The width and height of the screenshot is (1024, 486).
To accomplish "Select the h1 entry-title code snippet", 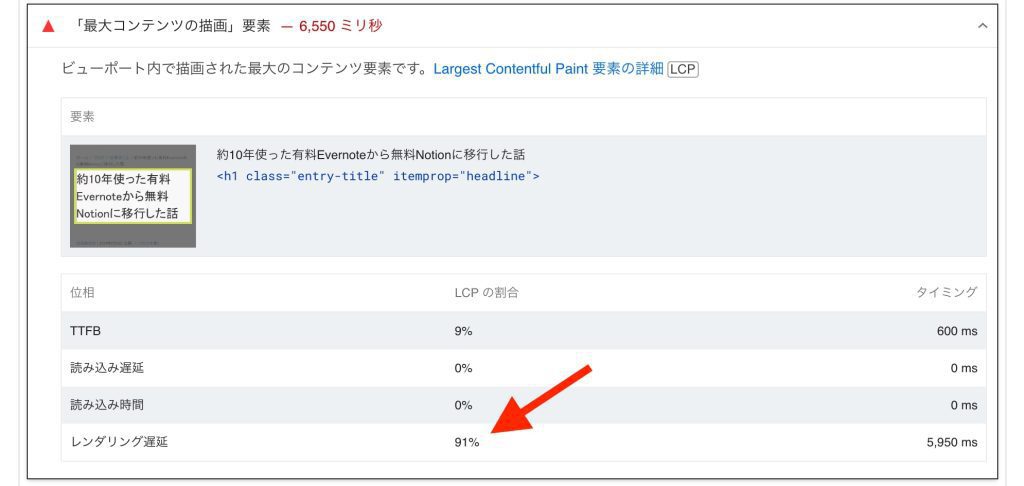I will click(x=378, y=176).
